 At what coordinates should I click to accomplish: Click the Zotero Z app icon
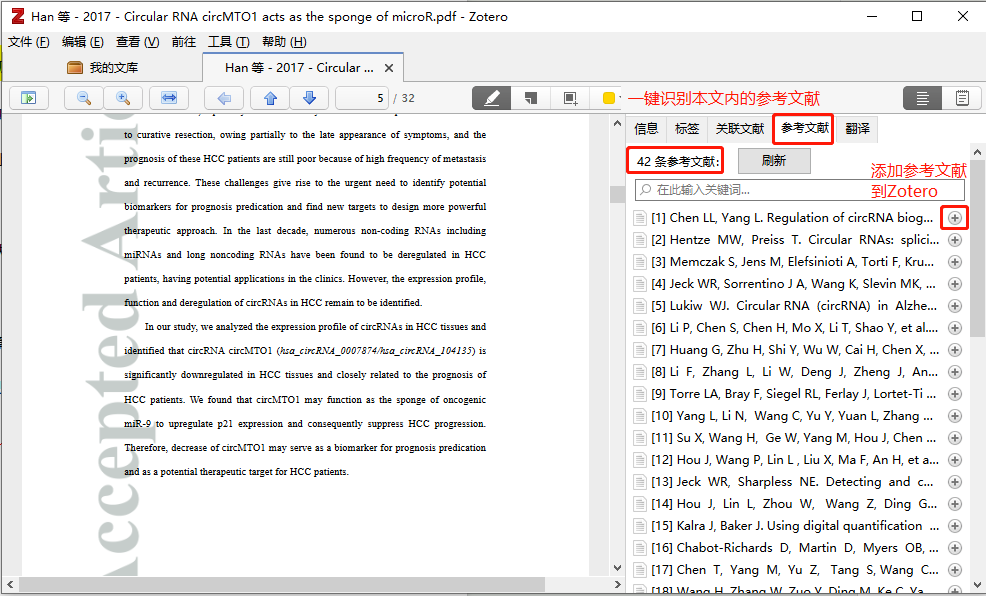click(18, 16)
